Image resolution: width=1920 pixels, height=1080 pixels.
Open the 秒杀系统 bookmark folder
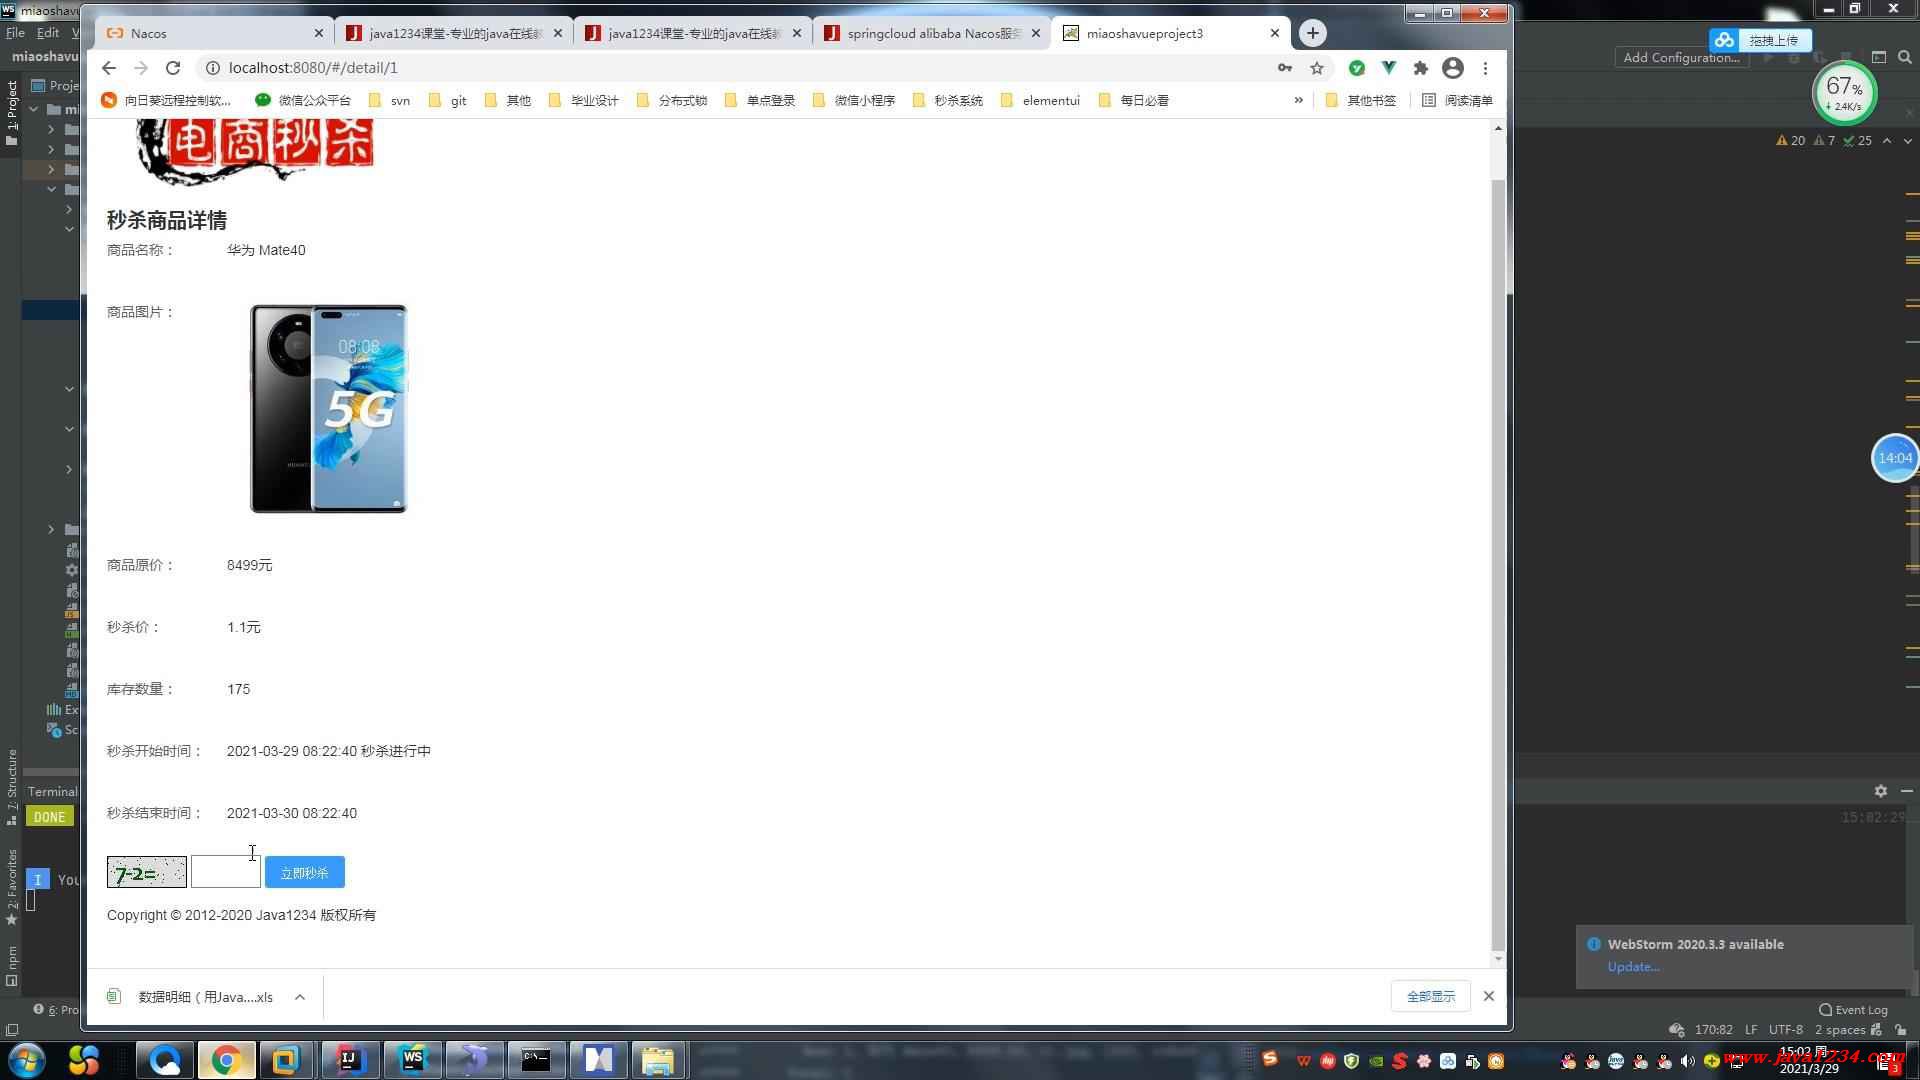[x=948, y=100]
